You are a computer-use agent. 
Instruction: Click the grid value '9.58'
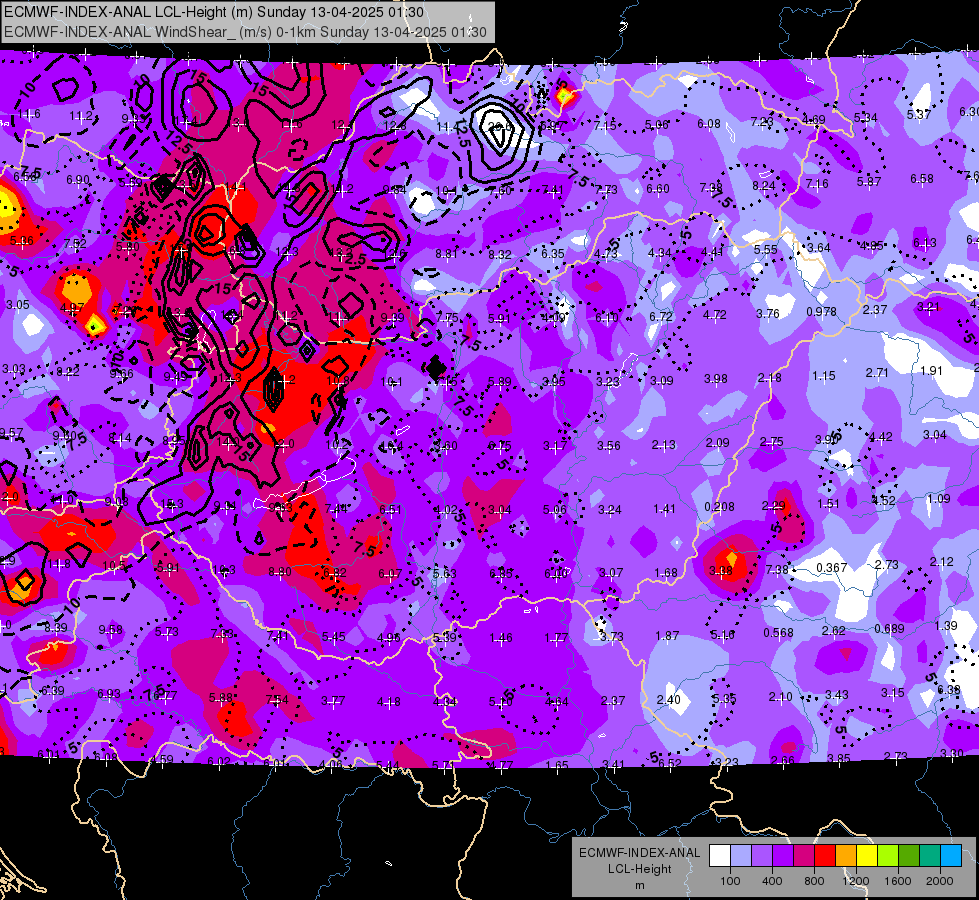[111, 630]
